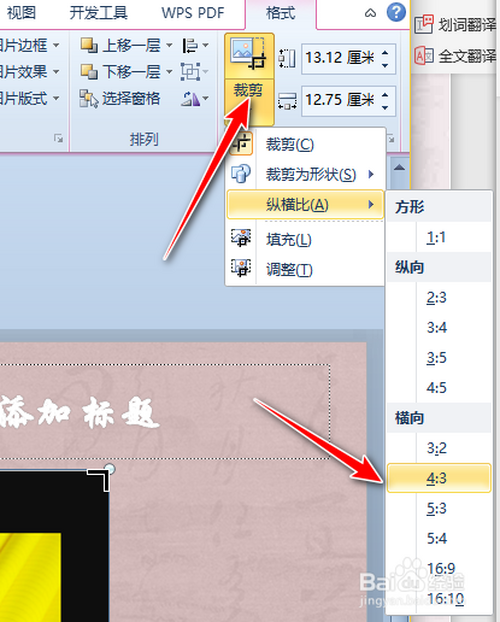Expand the picture border dropdown arrow
The height and width of the screenshot is (622, 500).
(56, 45)
